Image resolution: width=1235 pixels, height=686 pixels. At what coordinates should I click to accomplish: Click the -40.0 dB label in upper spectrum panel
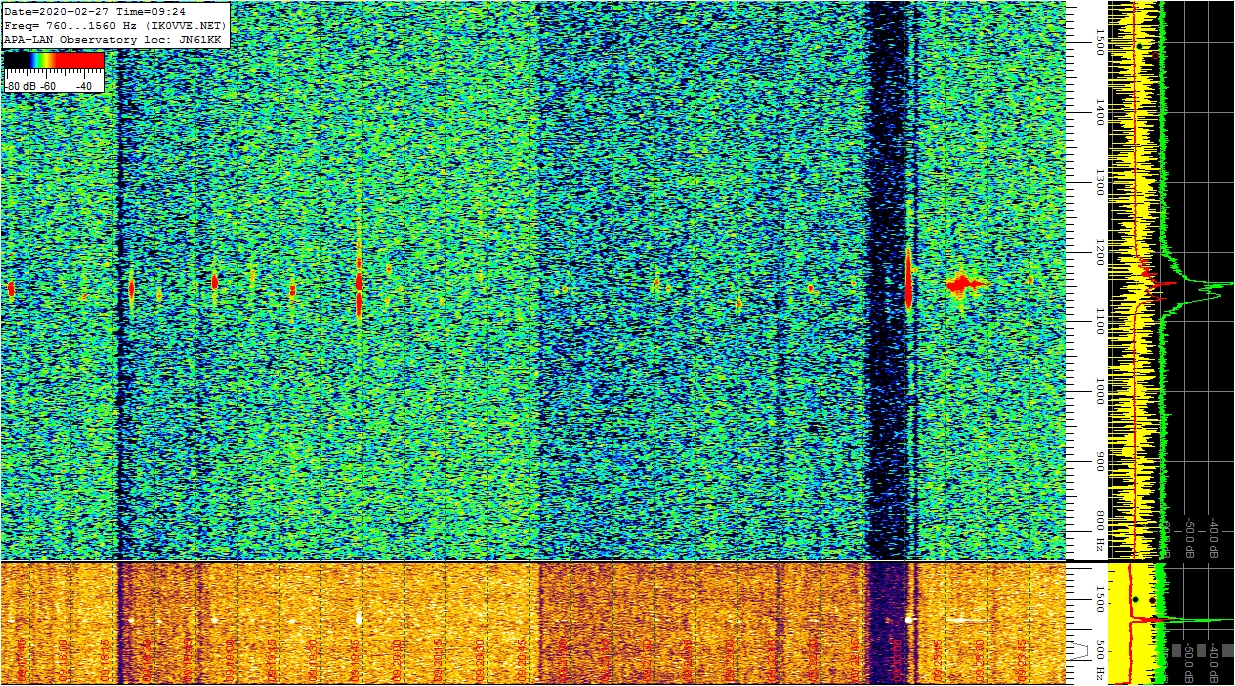tap(1214, 537)
